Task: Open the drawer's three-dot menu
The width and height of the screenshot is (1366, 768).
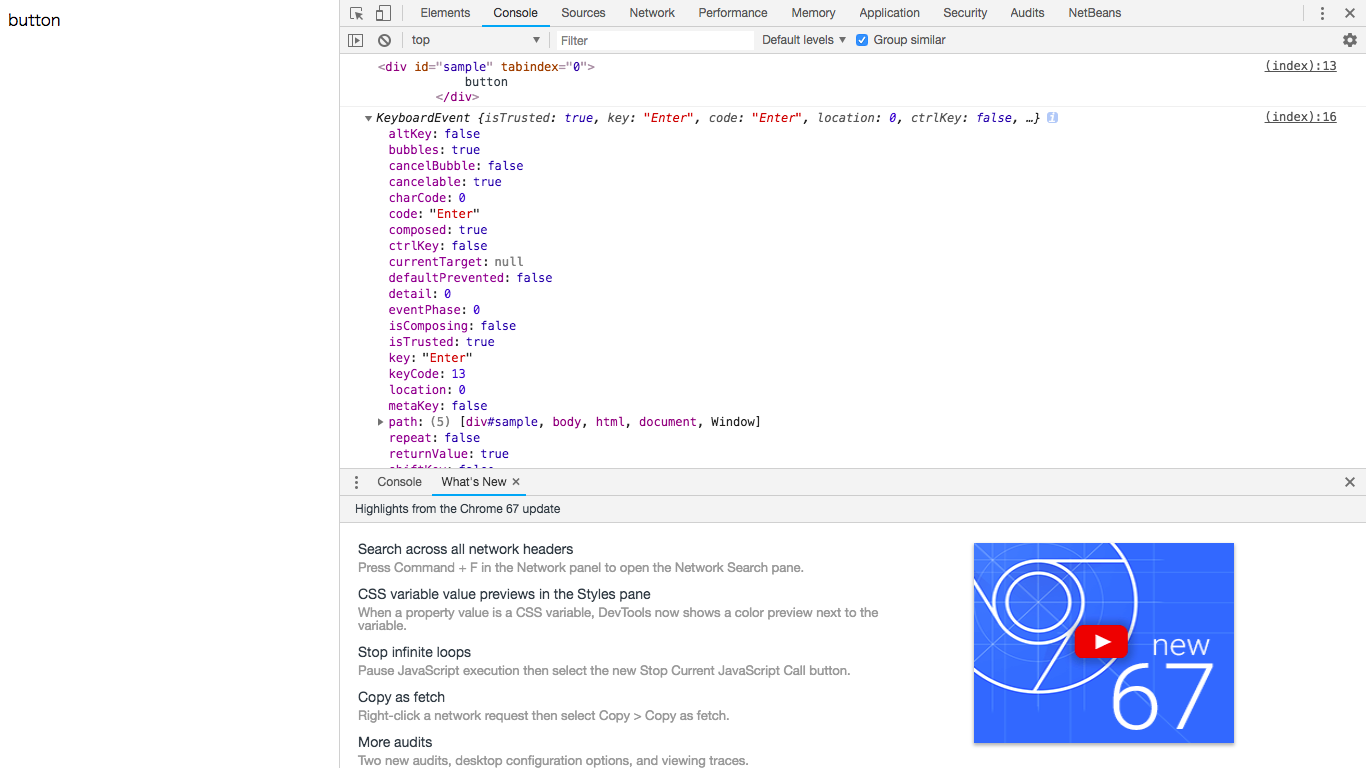Action: pos(356,482)
